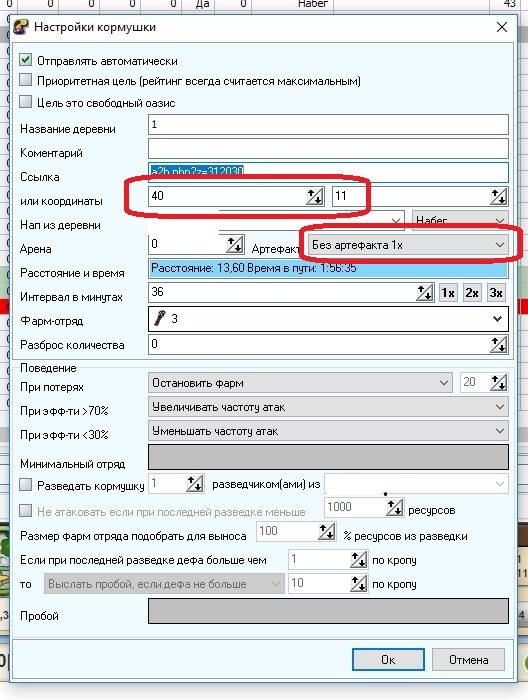Open the Остановить фарм dropdown

coord(299,383)
